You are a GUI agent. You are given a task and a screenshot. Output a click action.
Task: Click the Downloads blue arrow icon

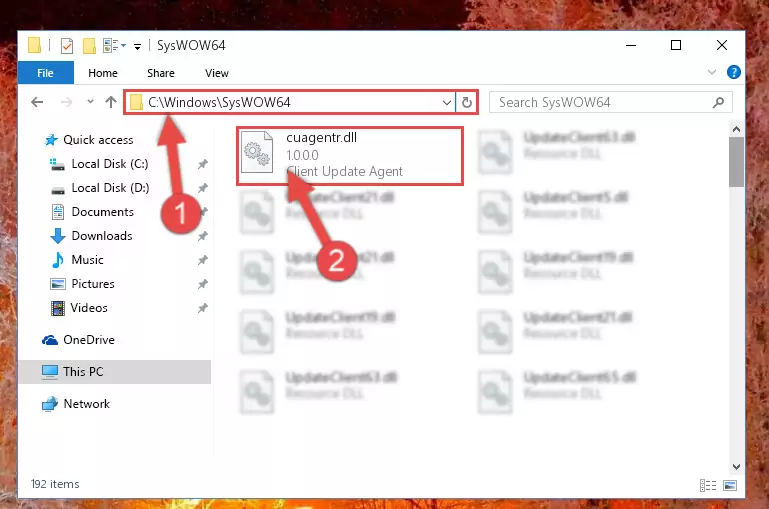[x=58, y=236]
